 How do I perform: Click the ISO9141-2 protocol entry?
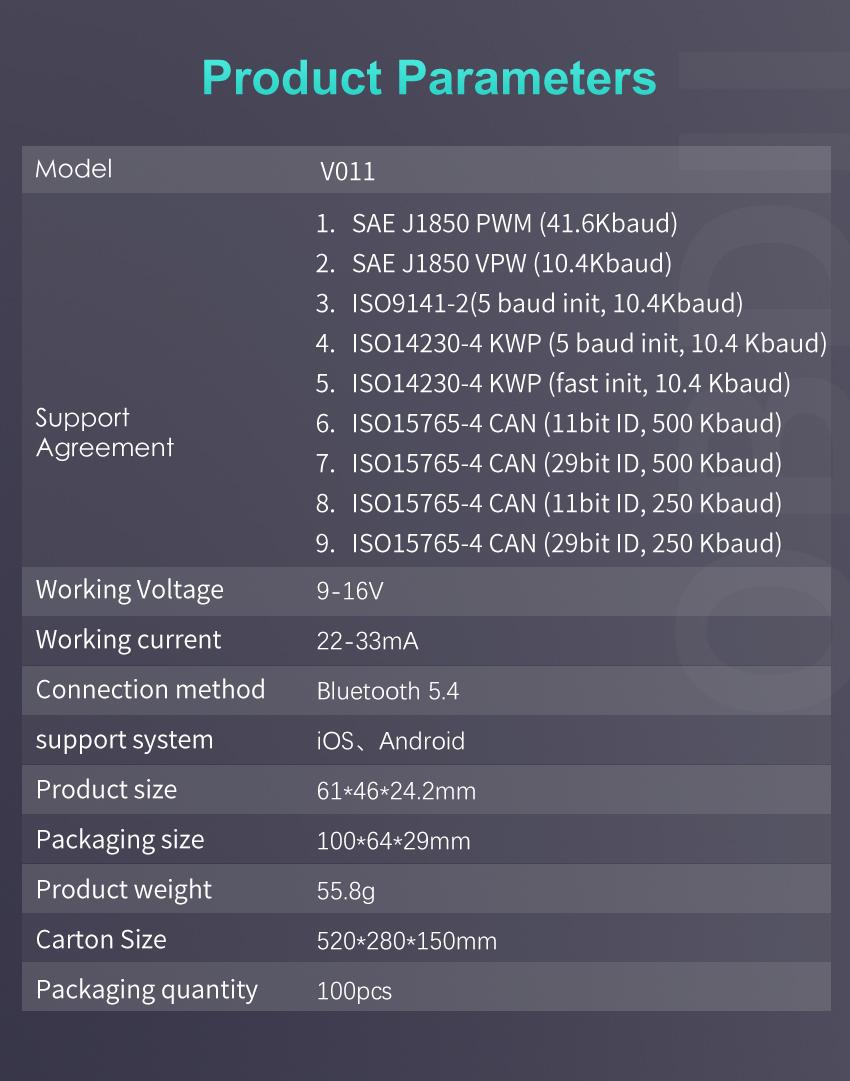tap(529, 303)
